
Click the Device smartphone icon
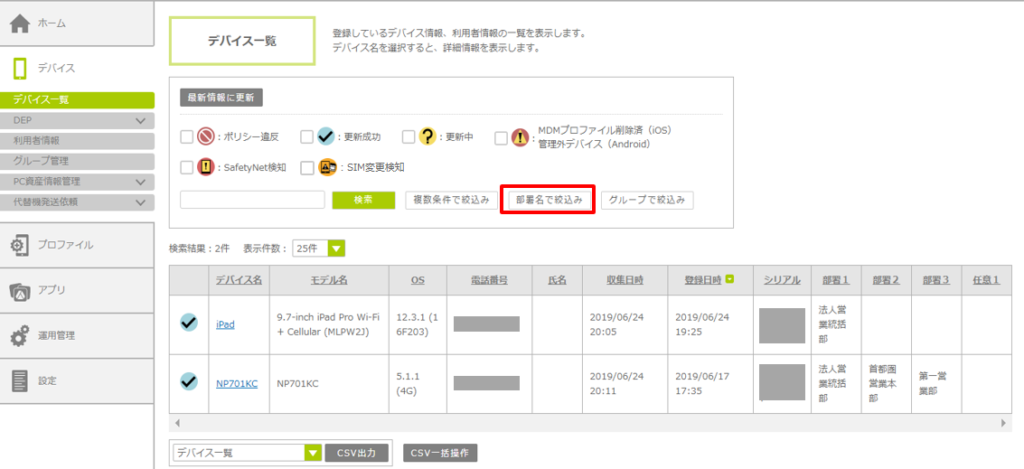pyautogui.click(x=20, y=68)
